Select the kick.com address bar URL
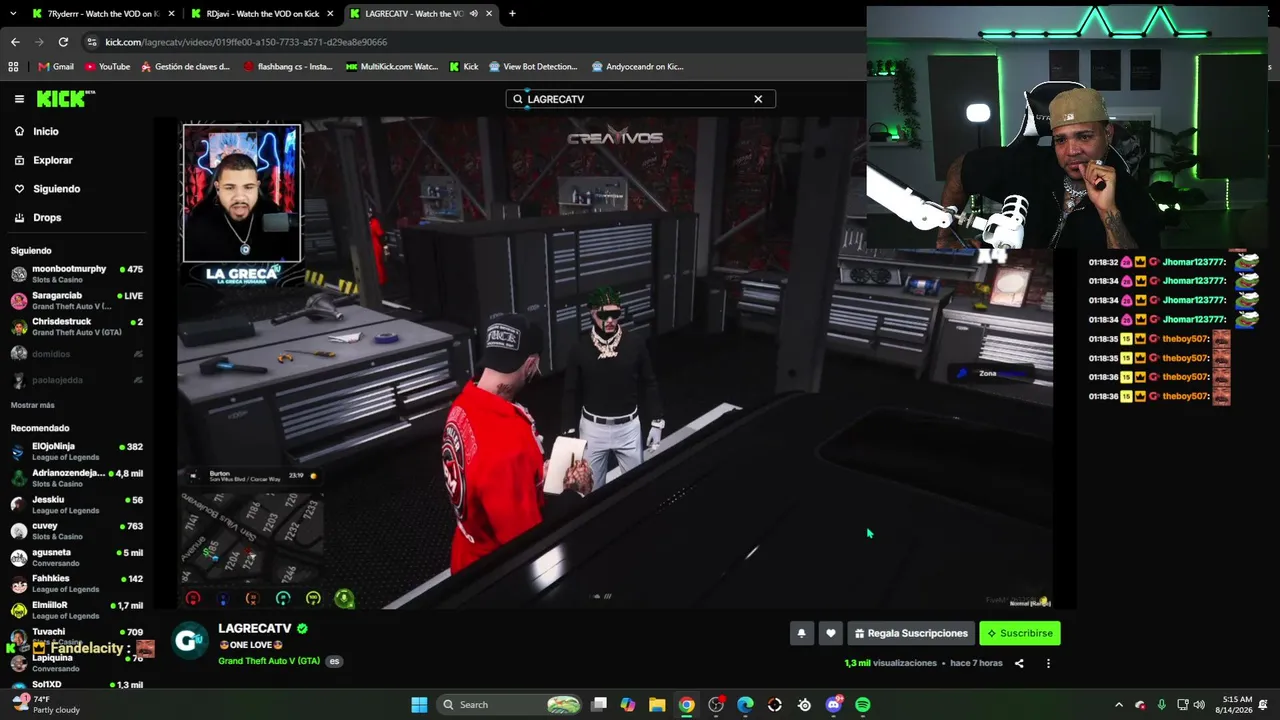This screenshot has height=720, width=1280. coord(246,42)
